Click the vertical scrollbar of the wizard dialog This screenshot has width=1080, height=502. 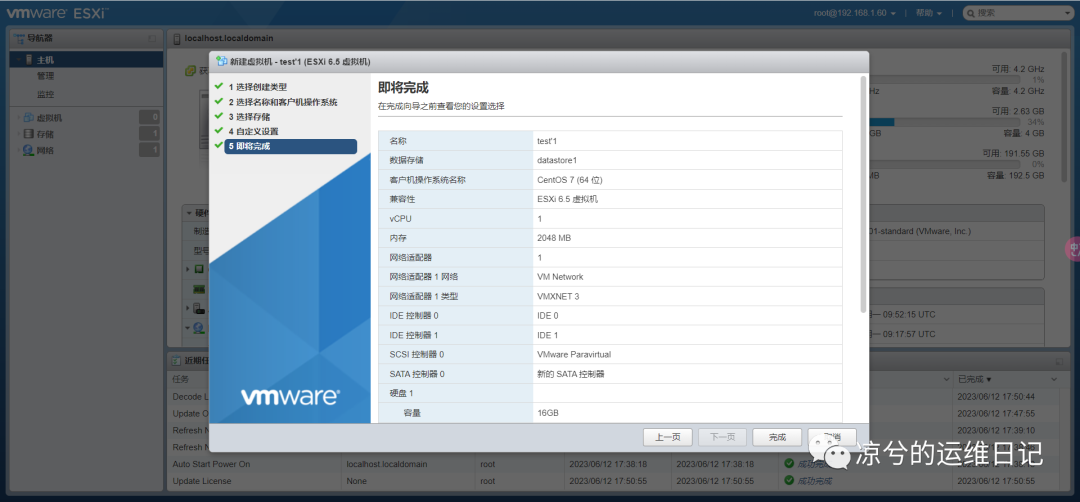pyautogui.click(x=863, y=194)
